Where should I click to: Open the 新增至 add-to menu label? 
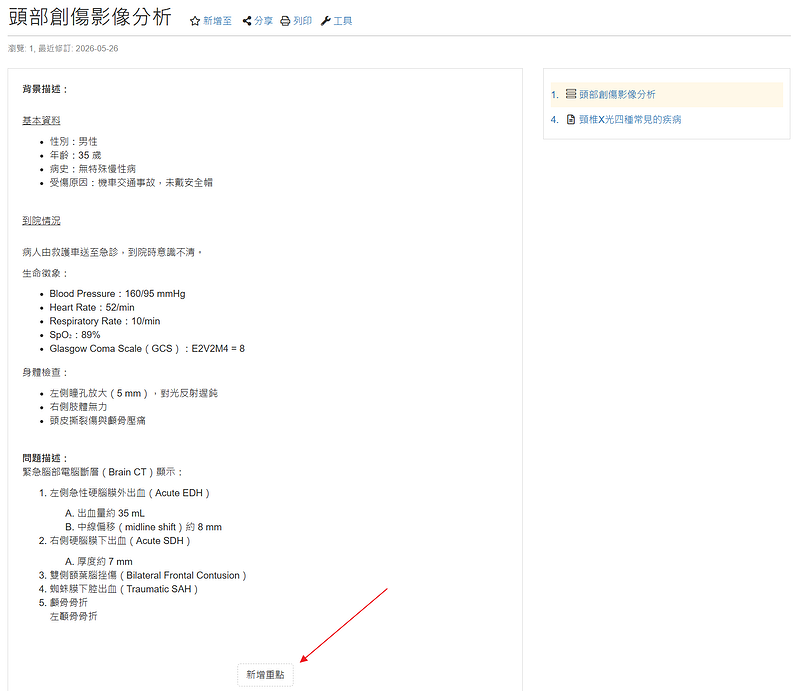(217, 21)
